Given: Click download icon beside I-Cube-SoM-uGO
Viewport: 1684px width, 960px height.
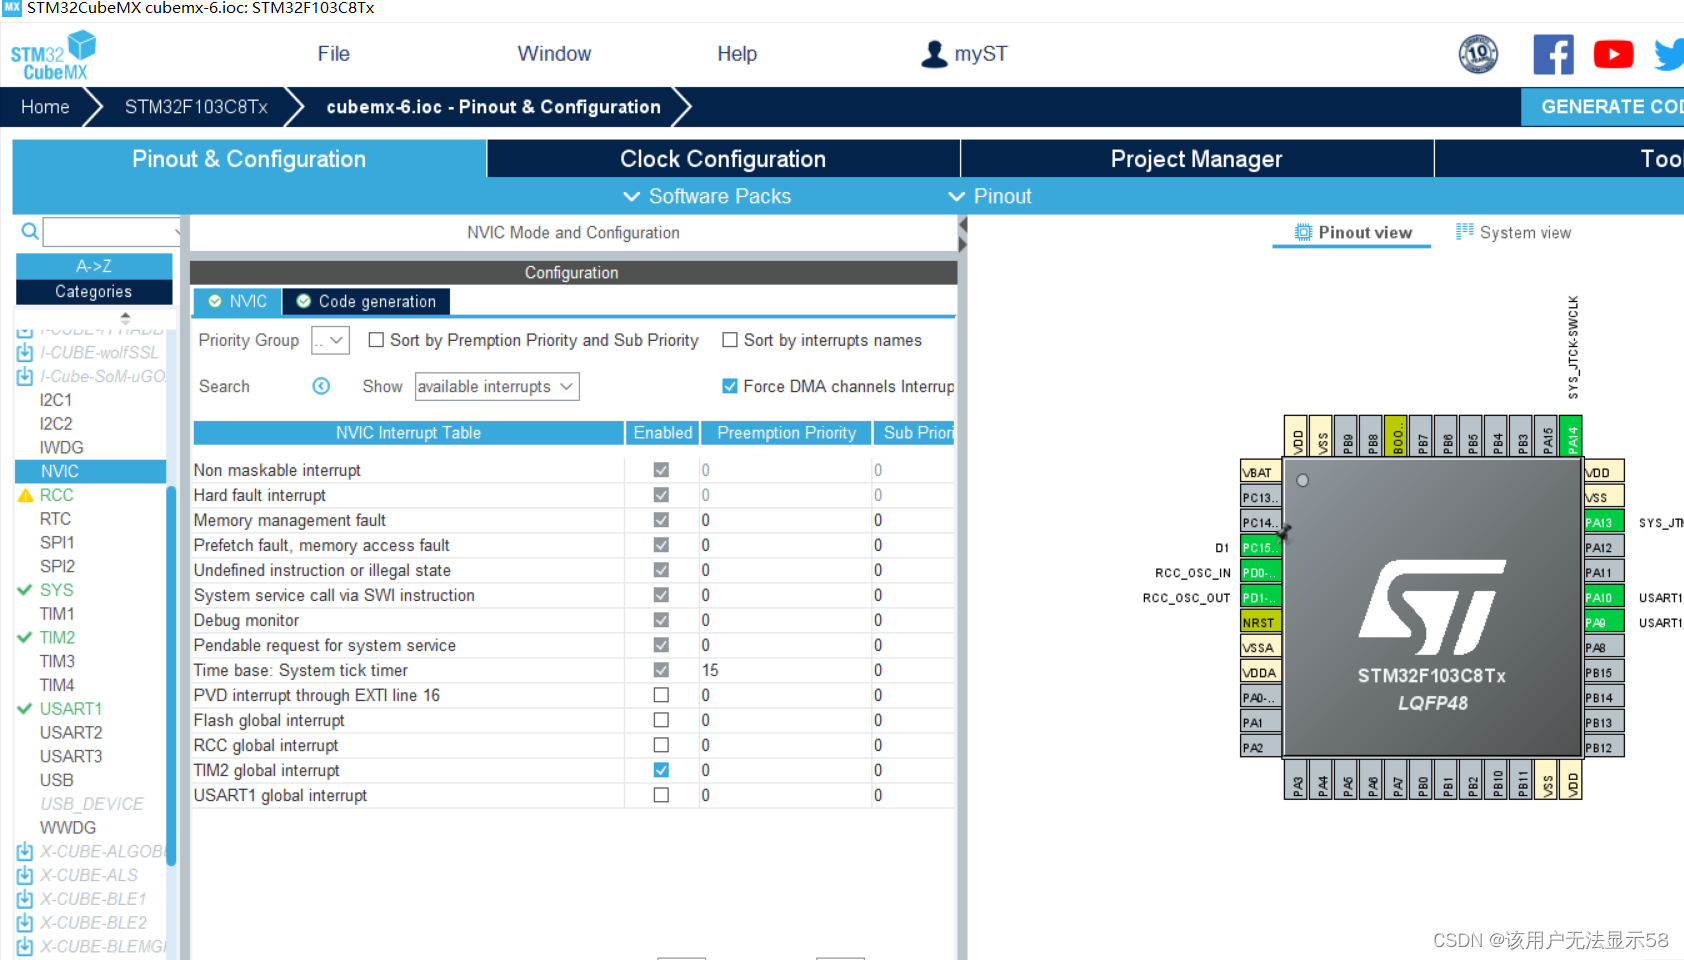Looking at the screenshot, I should tap(25, 377).
